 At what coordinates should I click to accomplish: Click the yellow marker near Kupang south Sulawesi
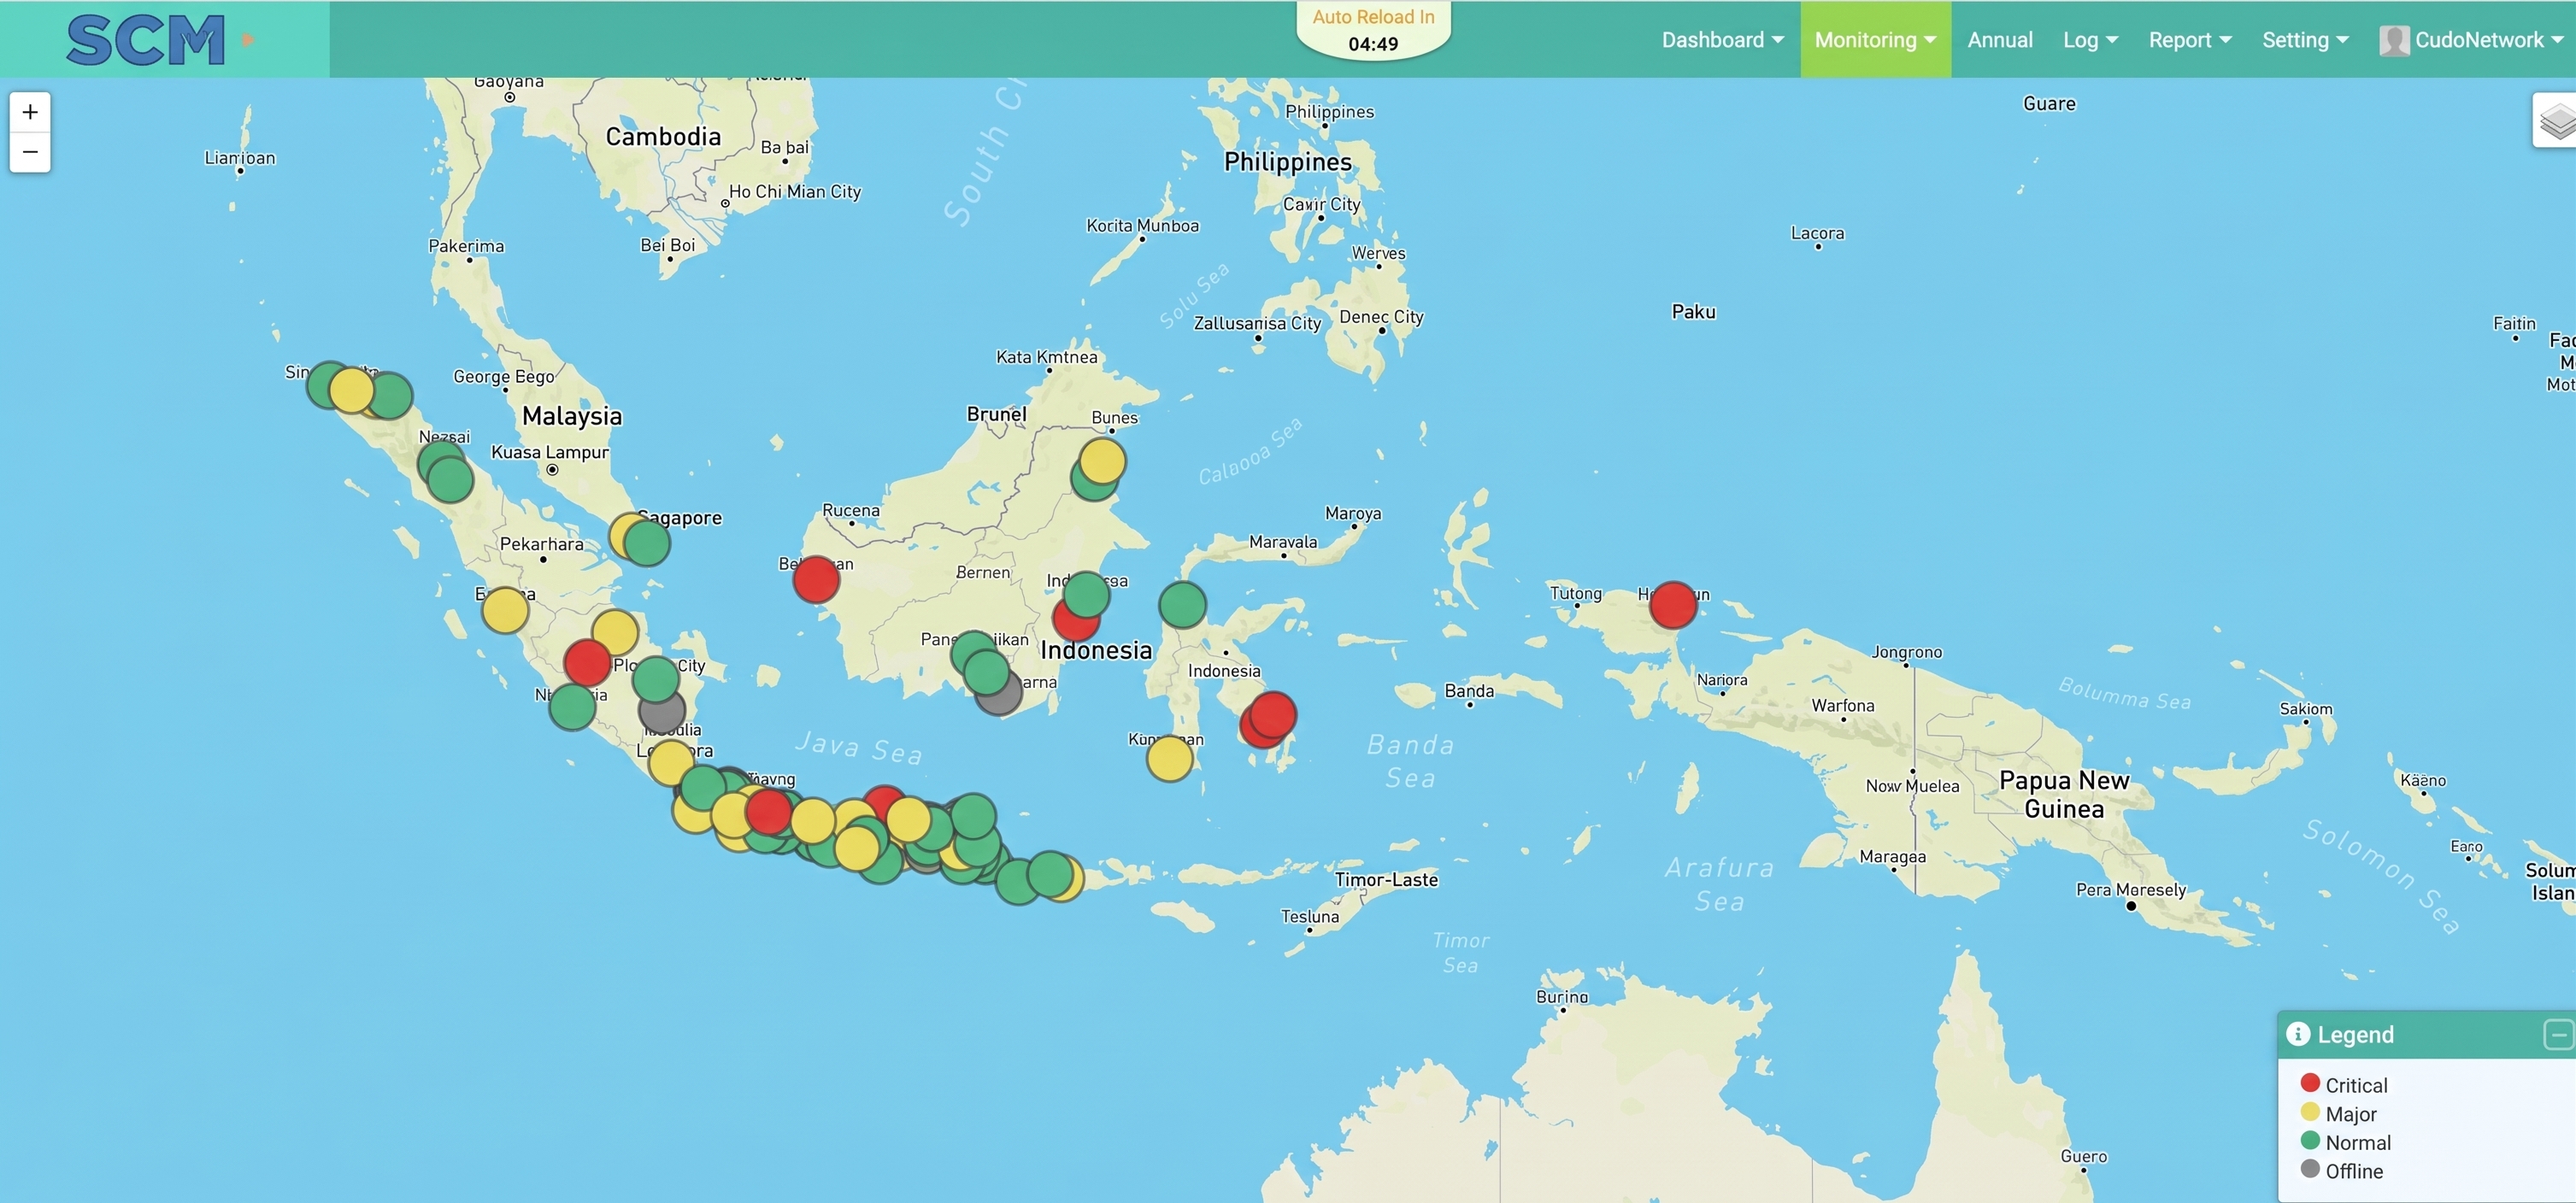pos(1170,757)
